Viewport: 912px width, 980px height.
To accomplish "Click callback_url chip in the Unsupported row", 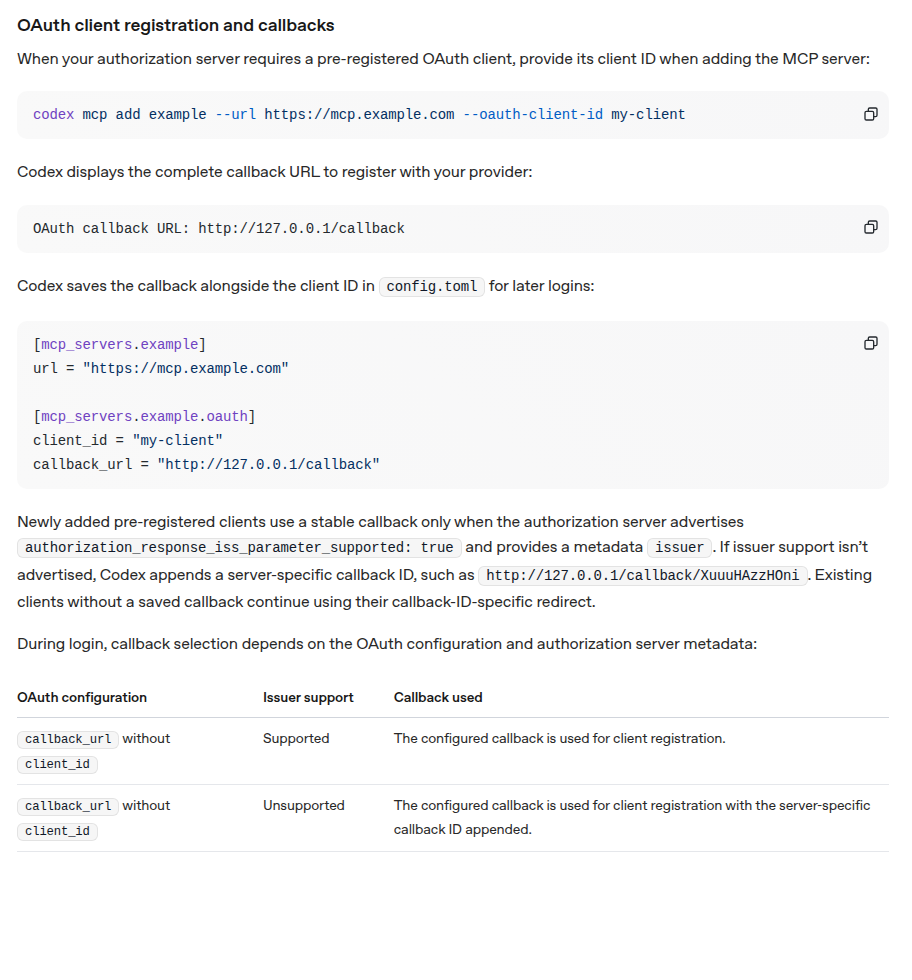I will 68,806.
